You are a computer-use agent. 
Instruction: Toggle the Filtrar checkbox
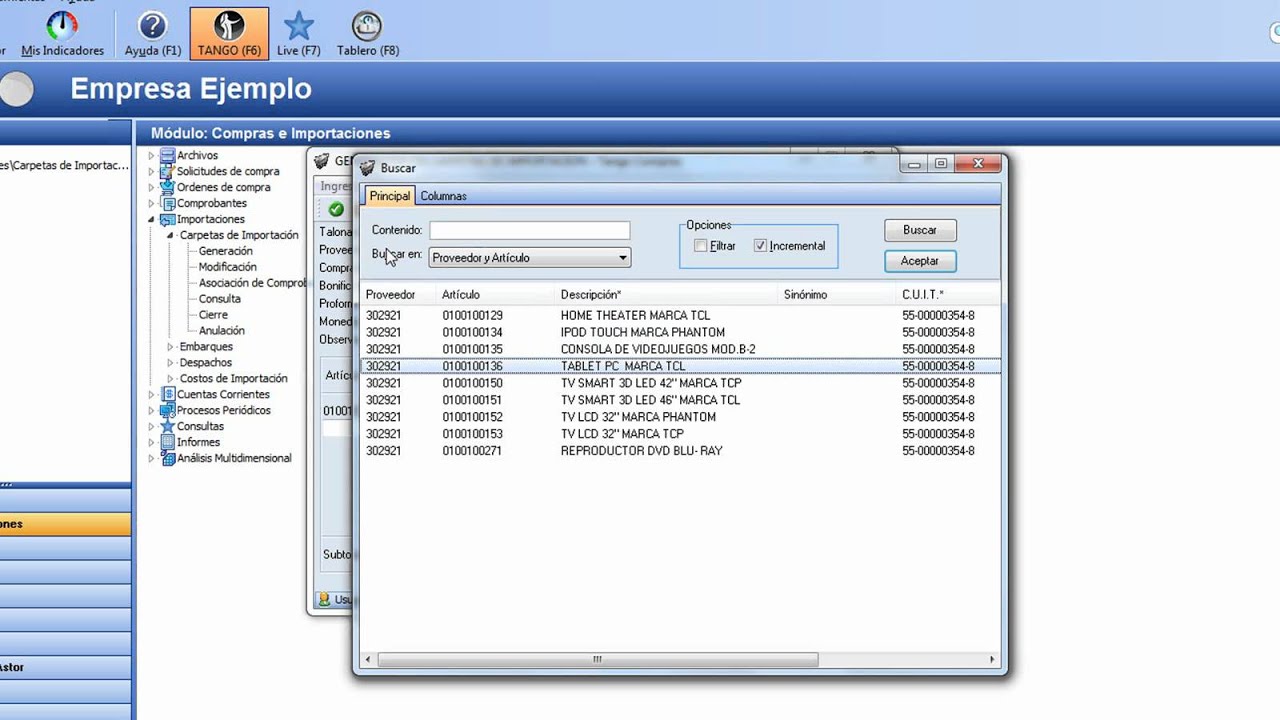(701, 246)
